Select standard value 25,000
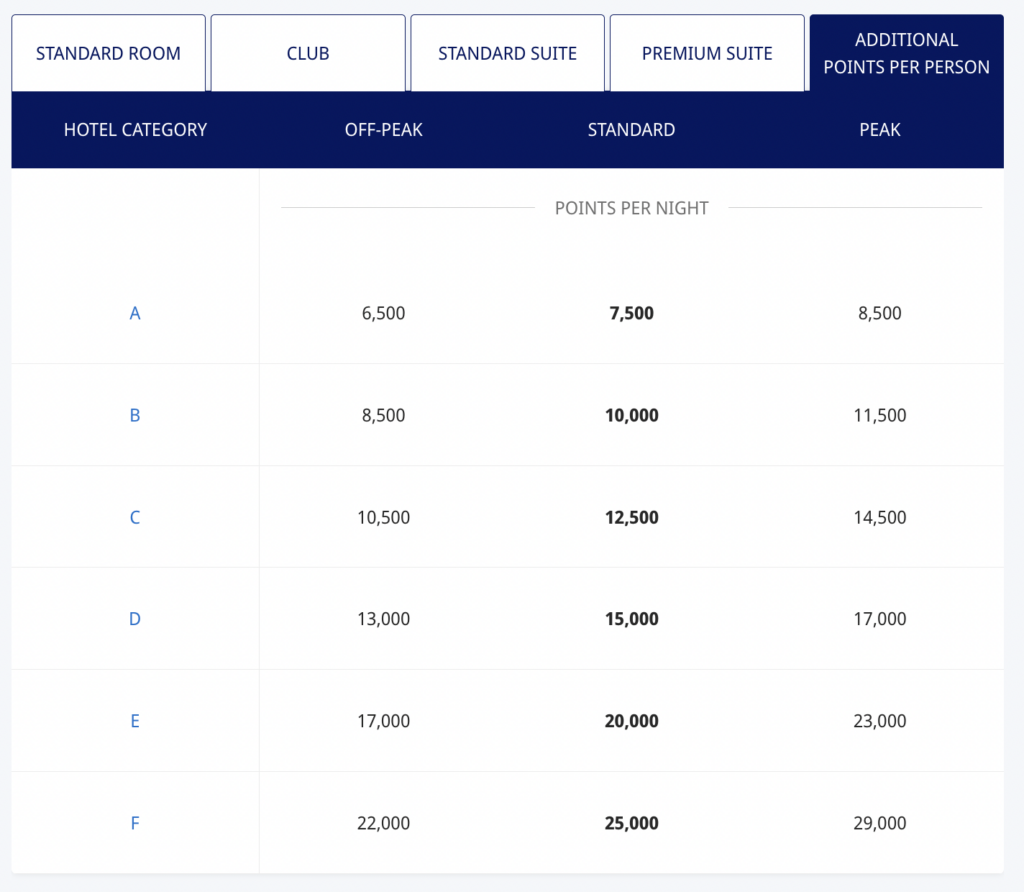1024x892 pixels. pos(632,823)
